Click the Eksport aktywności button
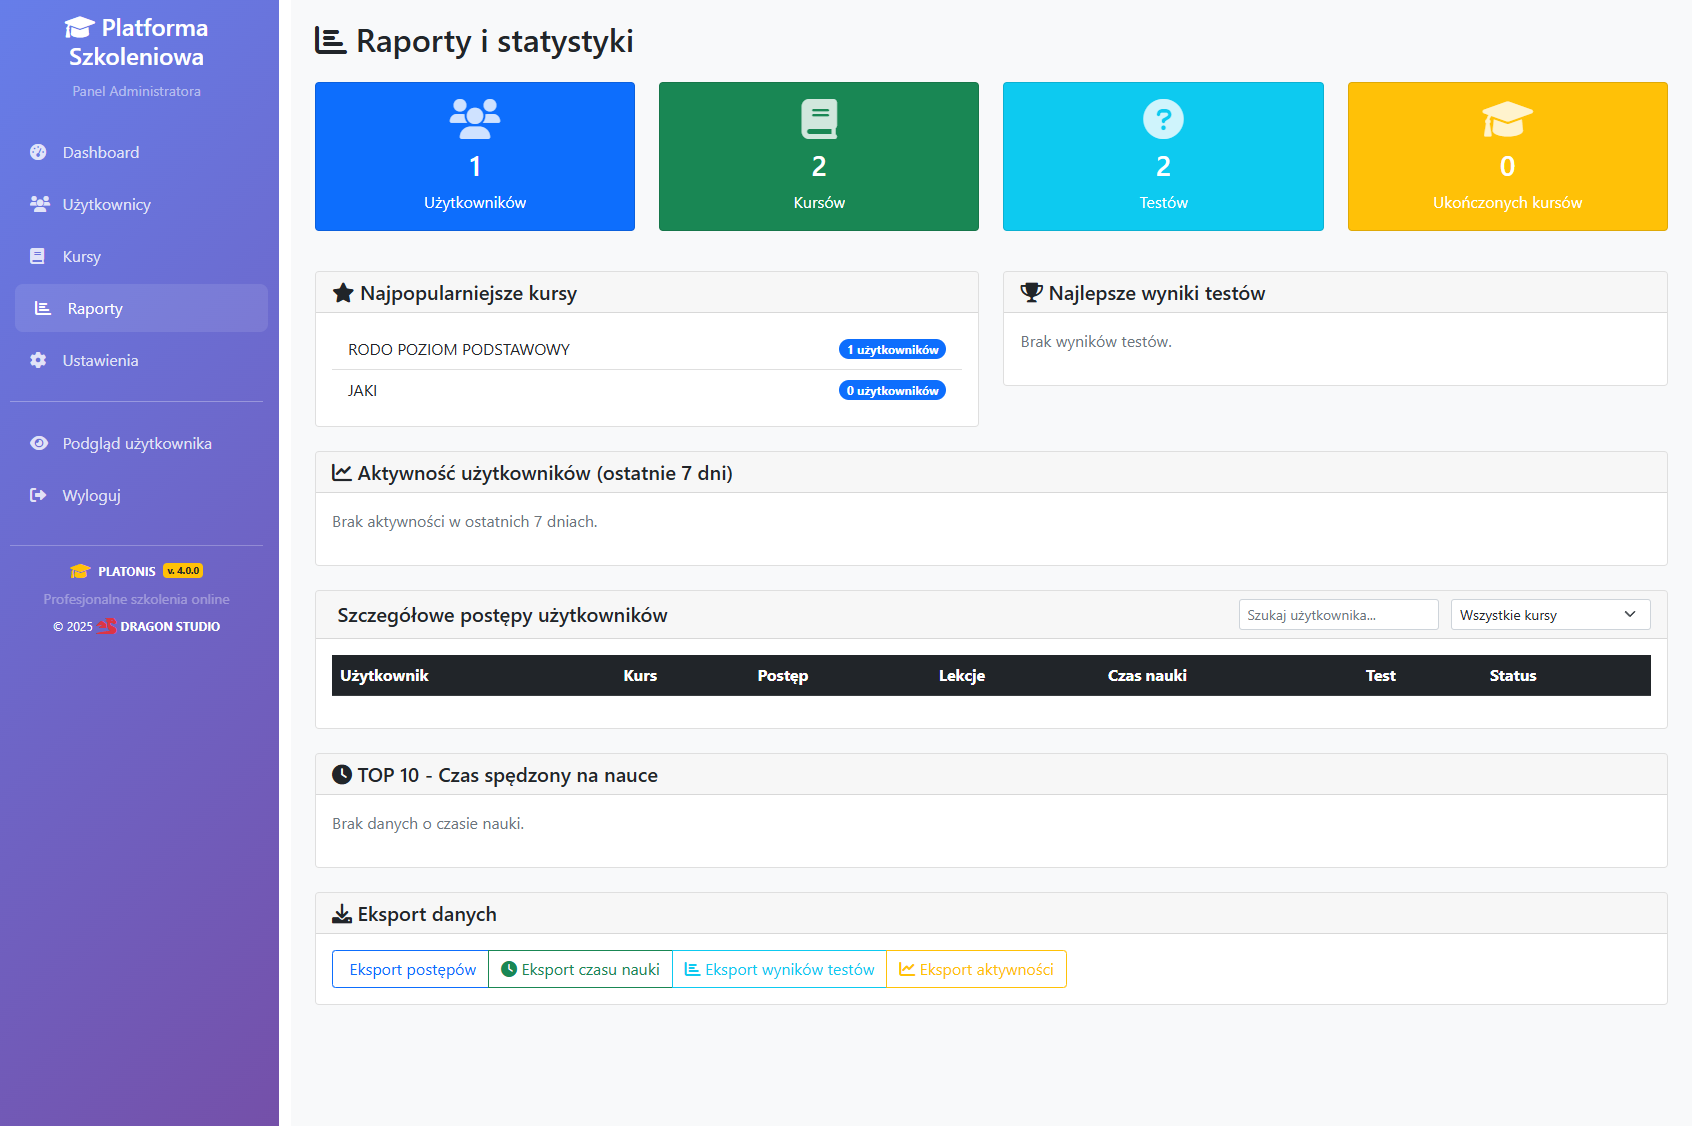1696x1126 pixels. pos(976,969)
